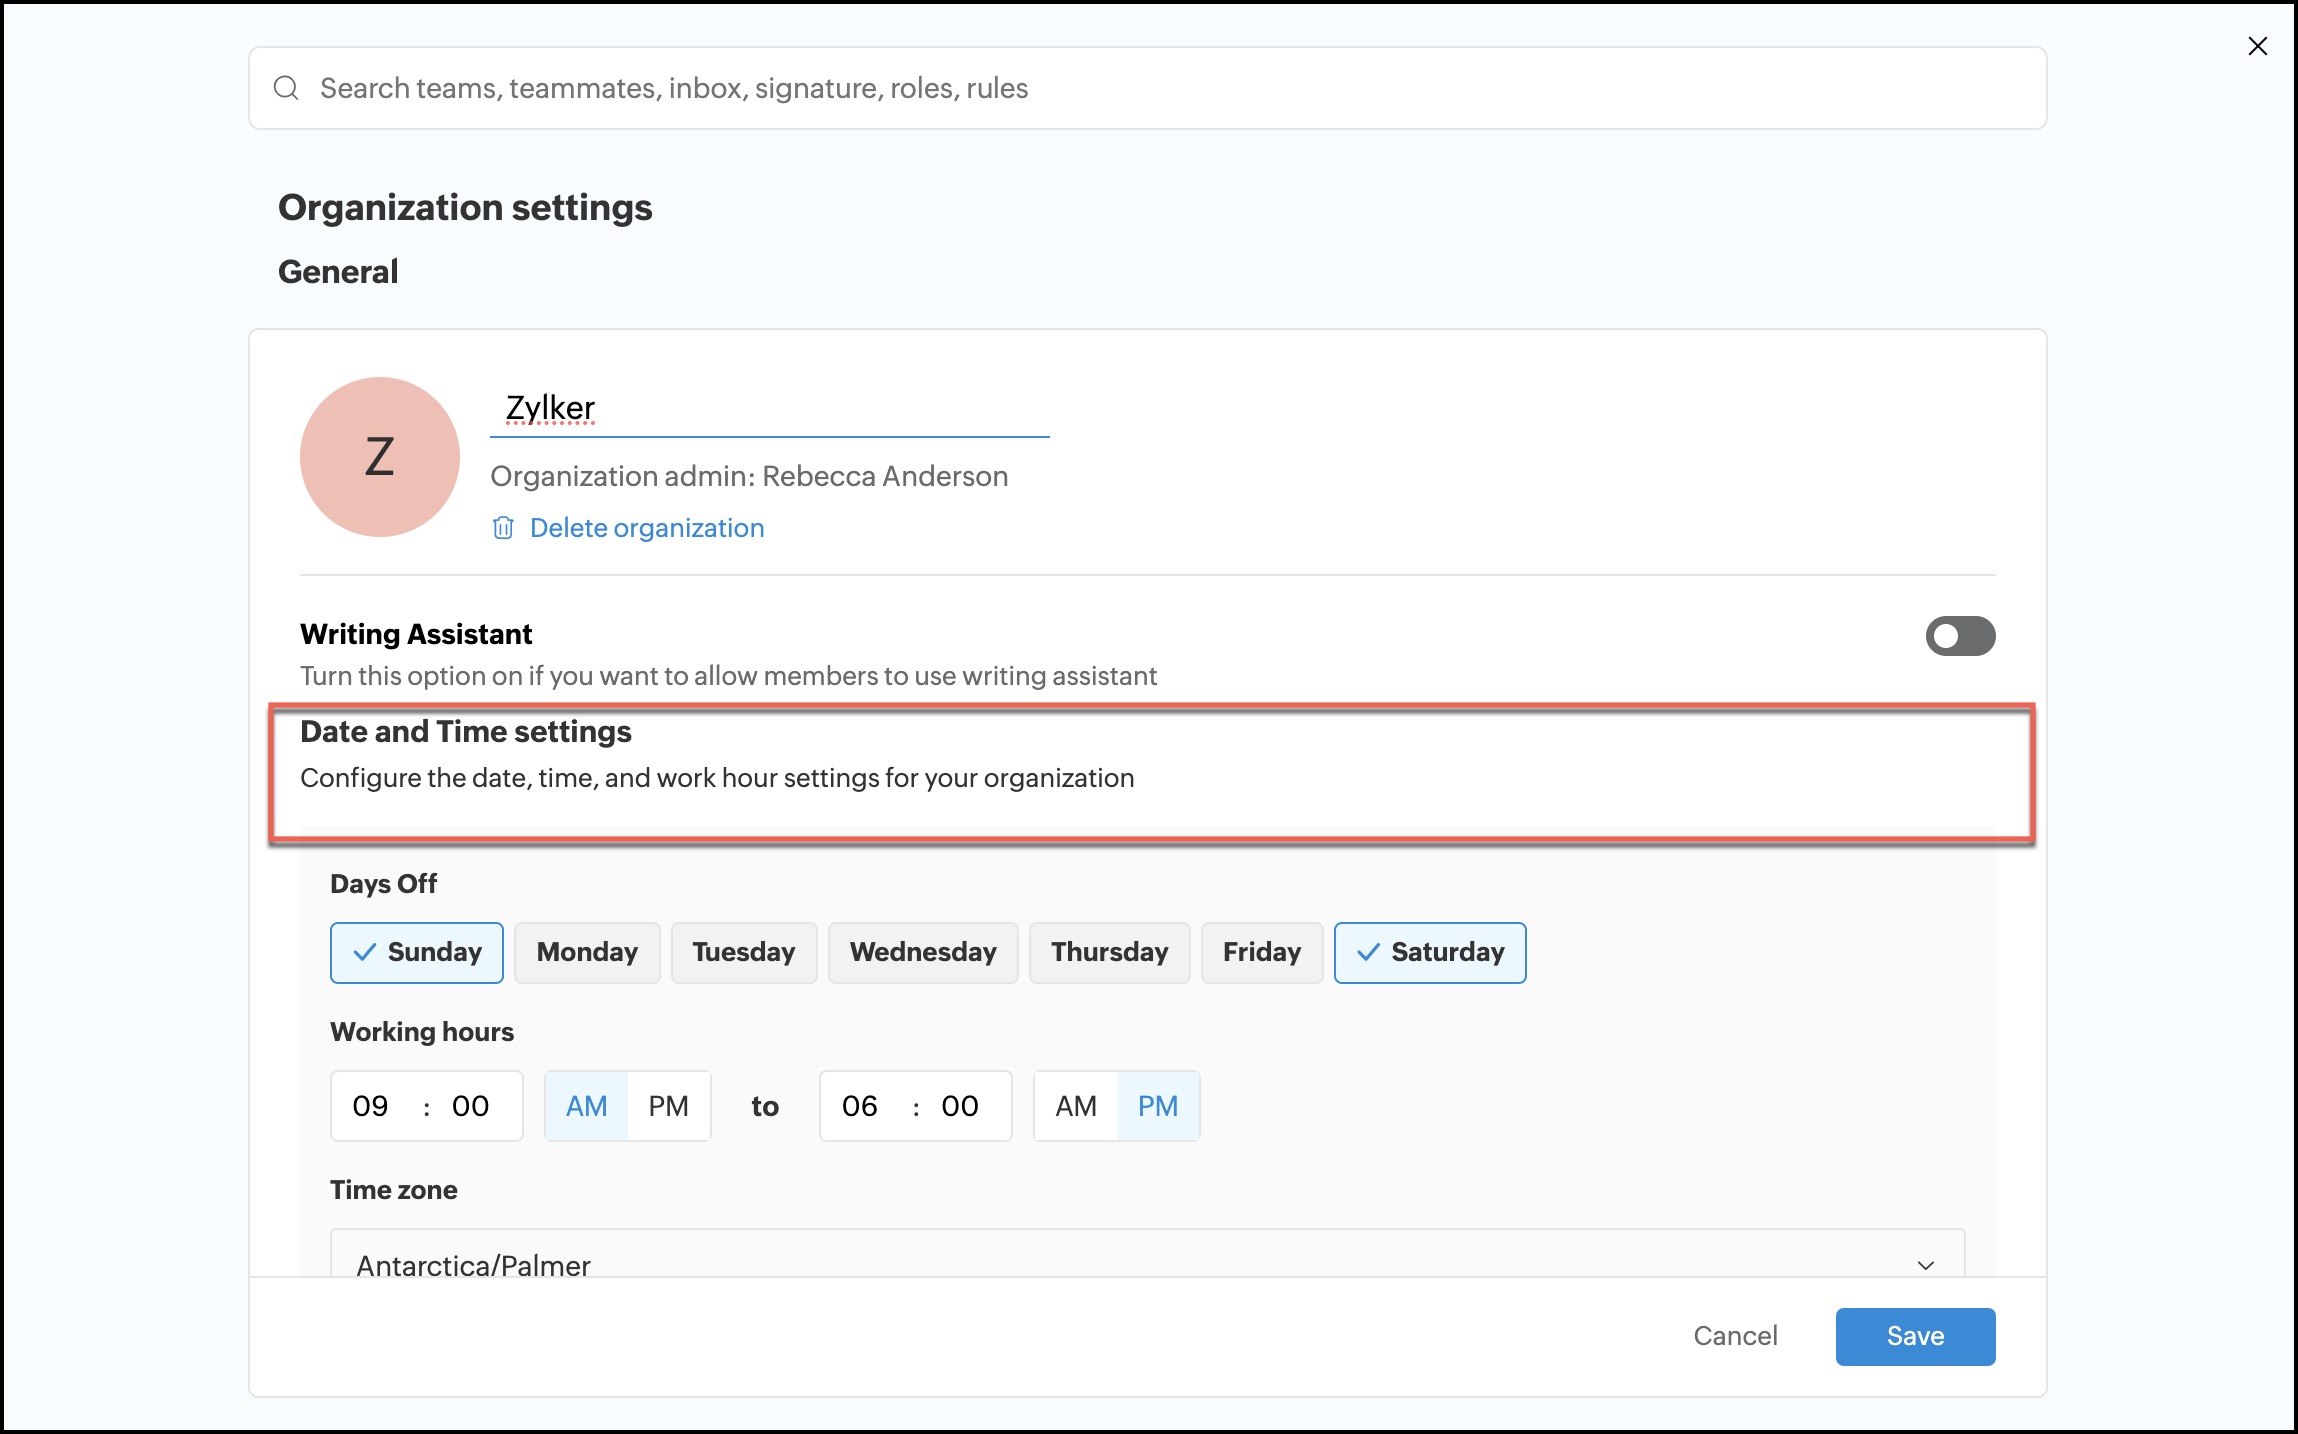This screenshot has height=1434, width=2298.
Task: Select Friday as a day off
Action: [x=1261, y=952]
